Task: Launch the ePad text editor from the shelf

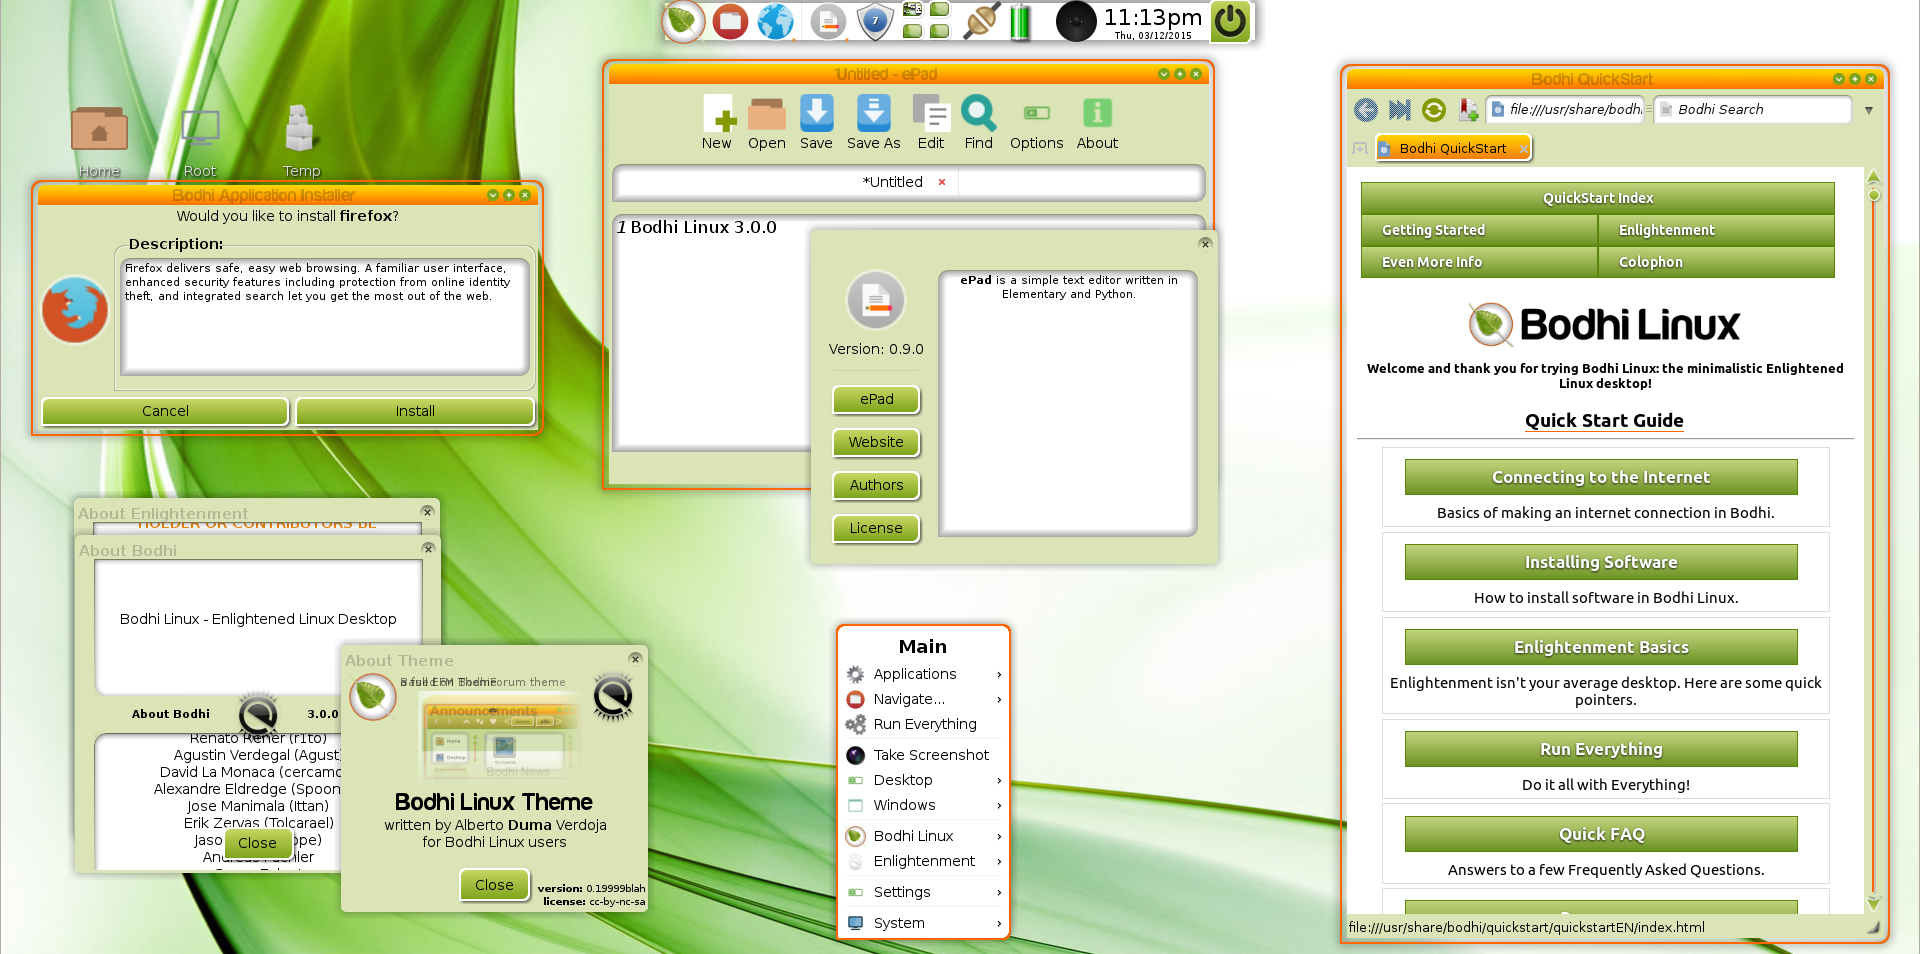Action: click(x=828, y=21)
